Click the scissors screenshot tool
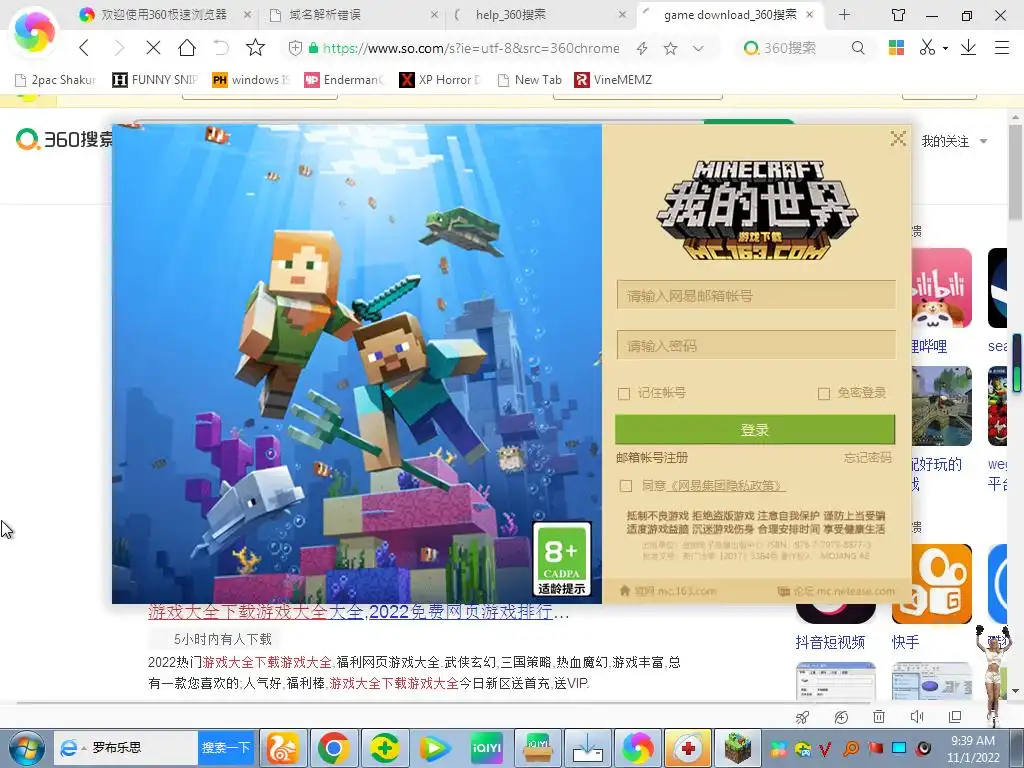Screen dimensions: 1024x768 pyautogui.click(x=927, y=47)
